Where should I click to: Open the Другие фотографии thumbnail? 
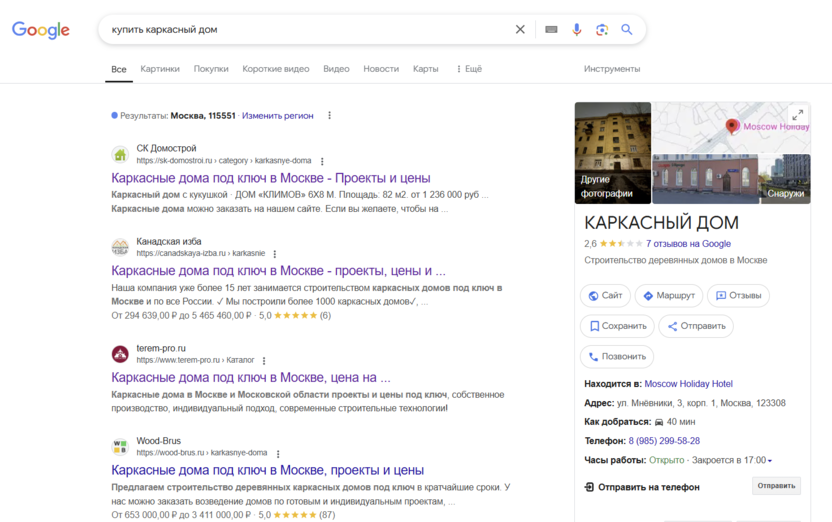point(612,153)
